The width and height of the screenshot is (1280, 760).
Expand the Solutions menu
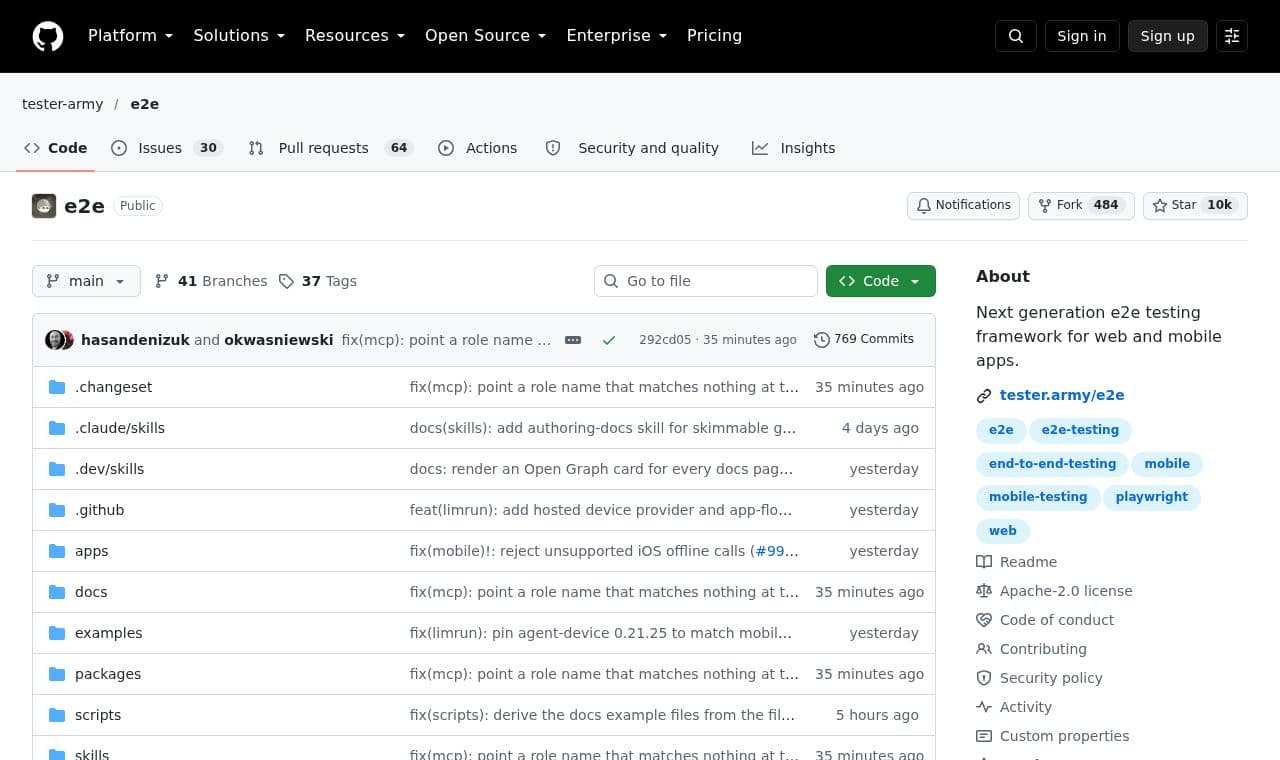(239, 36)
